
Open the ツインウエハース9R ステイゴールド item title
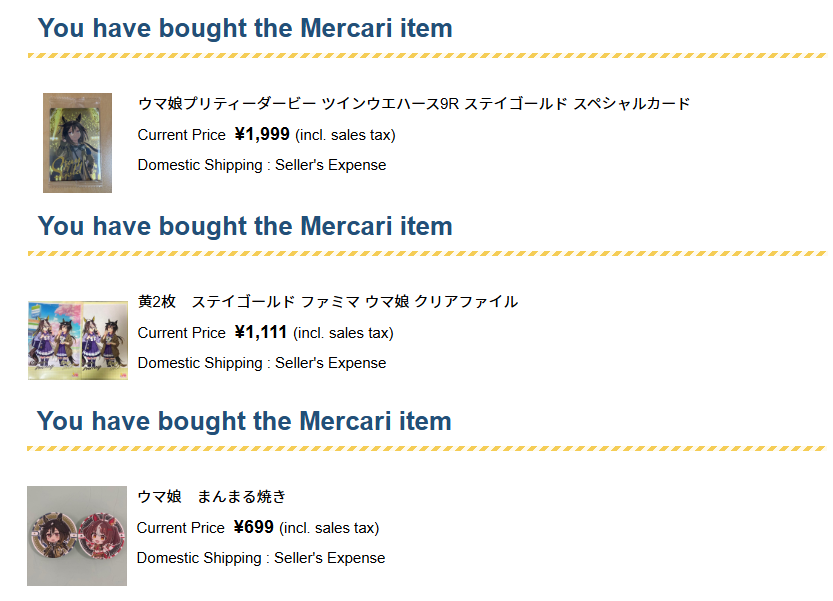coord(414,103)
